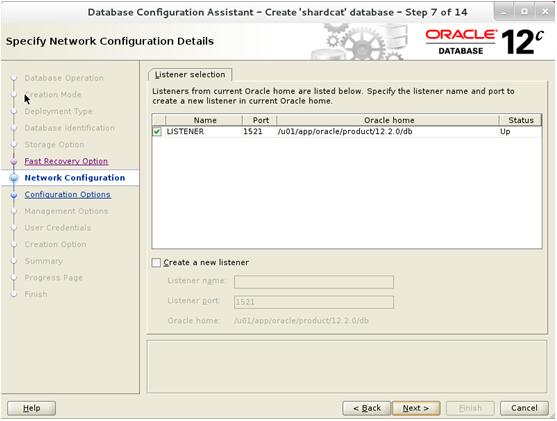This screenshot has height=421, width=557.
Task: Select Network Configuration in the step list
Action: click(75, 178)
